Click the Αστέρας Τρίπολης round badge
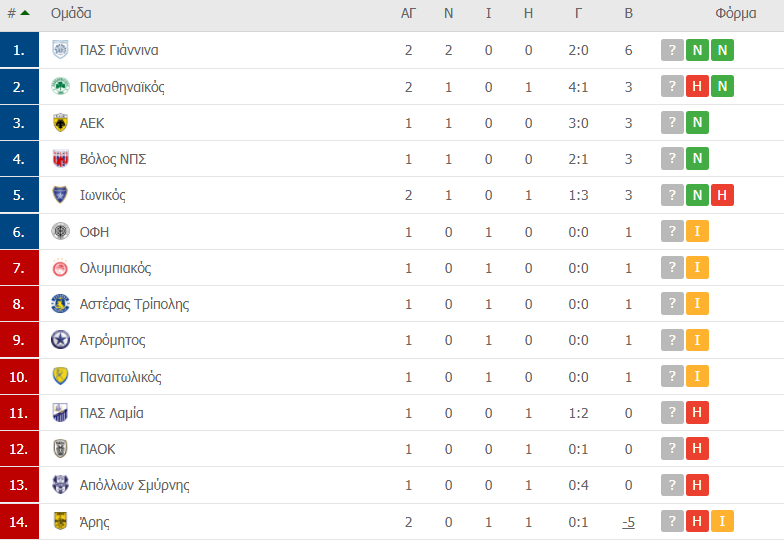Screen dimensions: 784x544 point(60,304)
